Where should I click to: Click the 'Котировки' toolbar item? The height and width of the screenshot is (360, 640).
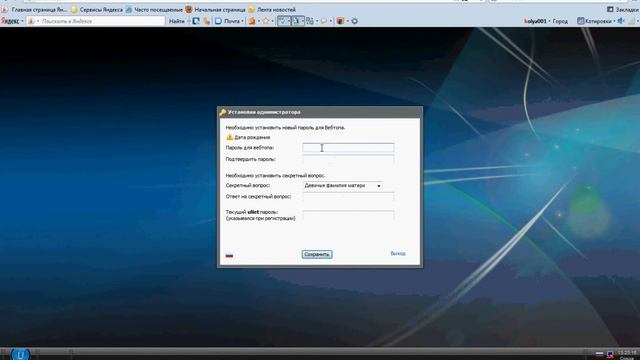pyautogui.click(x=594, y=21)
